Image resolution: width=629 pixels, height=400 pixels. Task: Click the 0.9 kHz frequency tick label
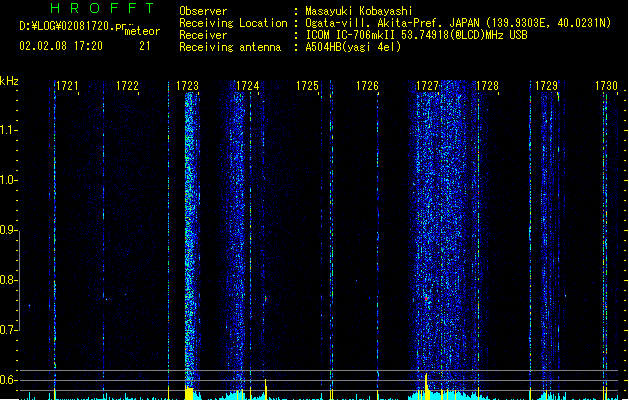point(8,230)
